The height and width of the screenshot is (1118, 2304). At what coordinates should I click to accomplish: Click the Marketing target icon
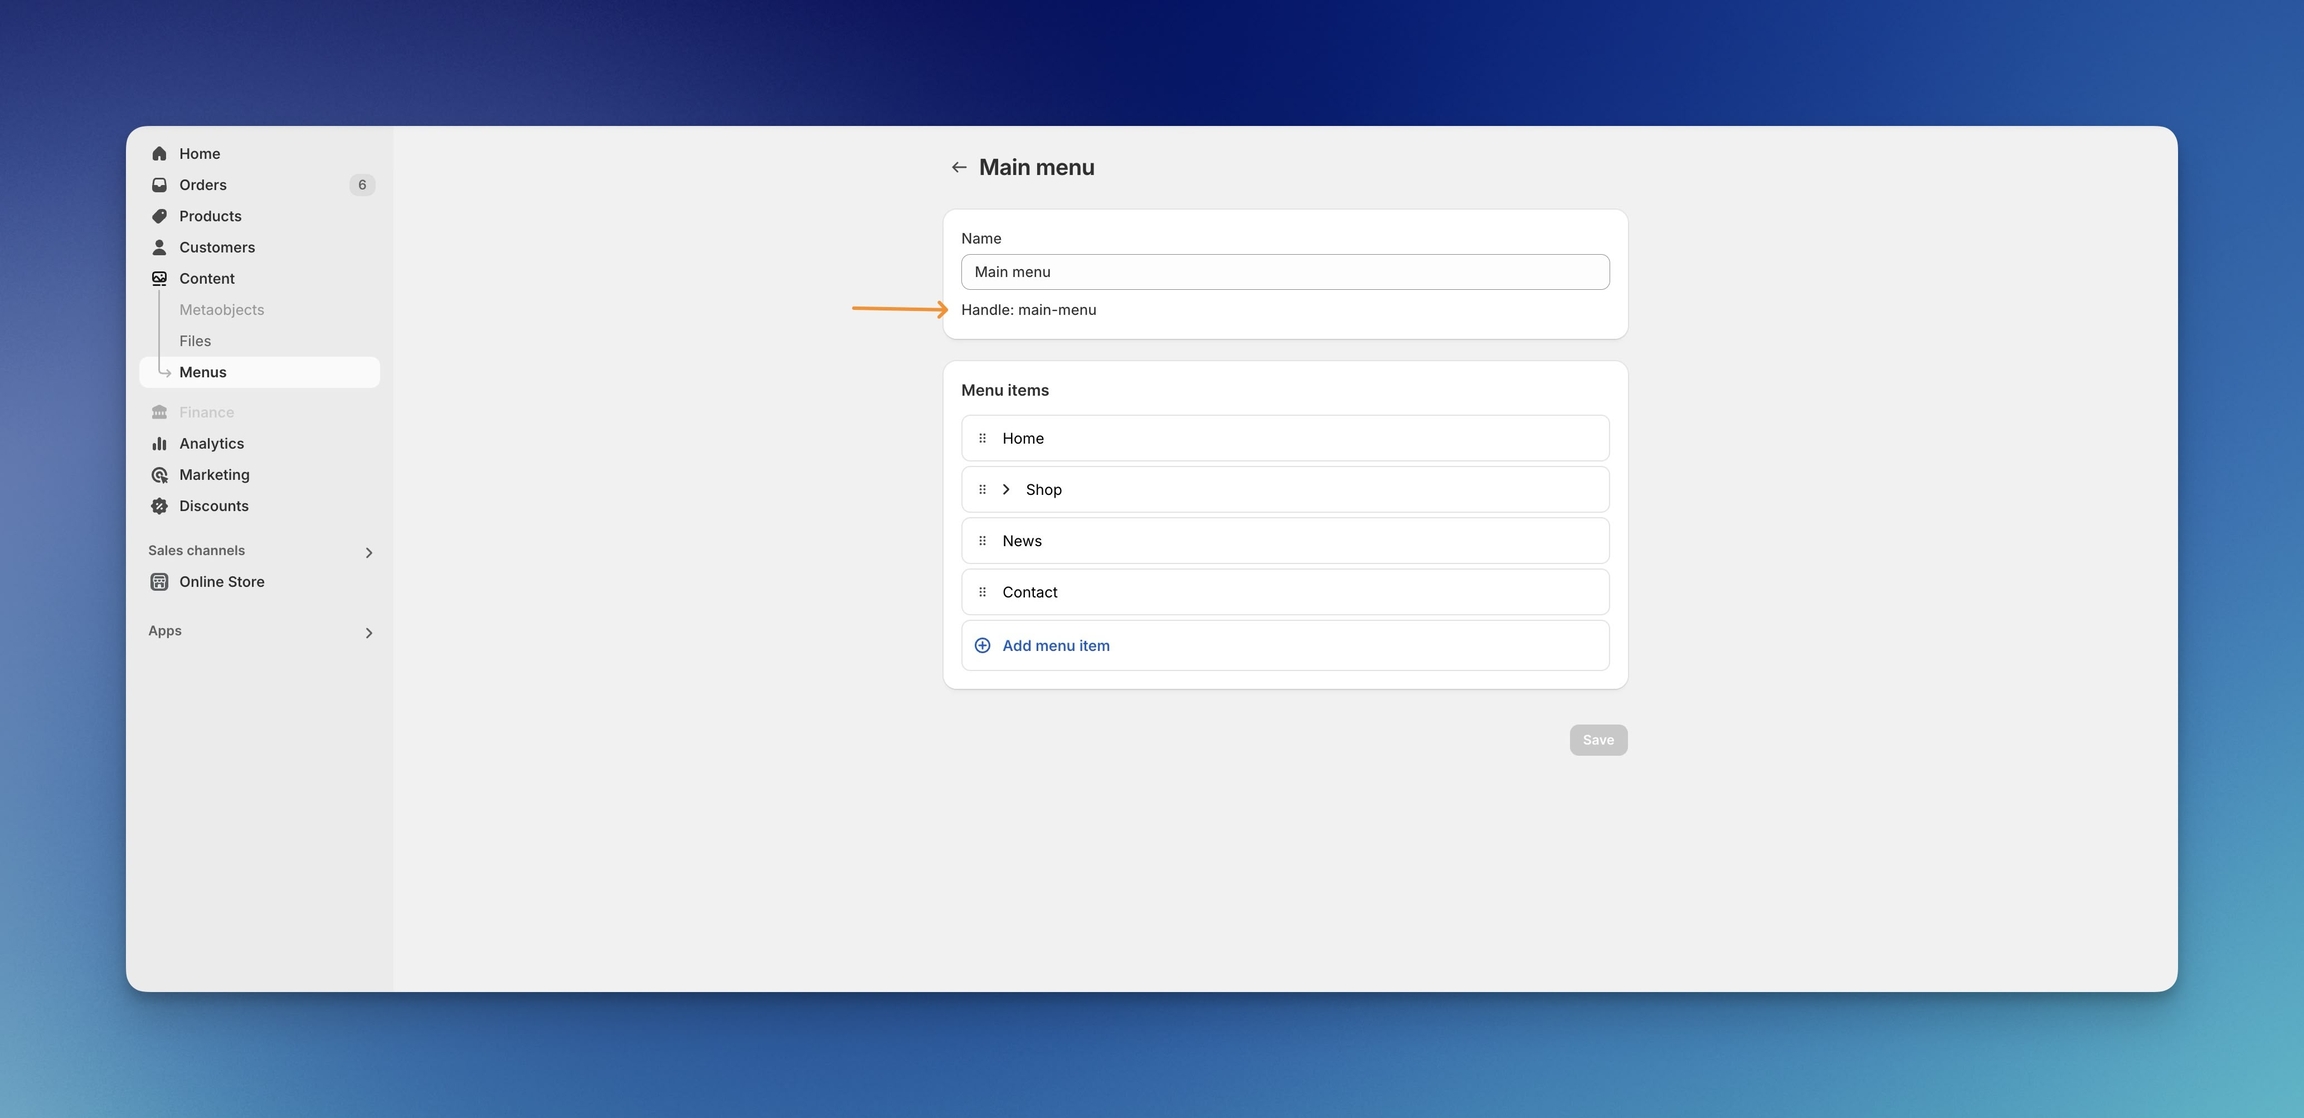coord(159,475)
